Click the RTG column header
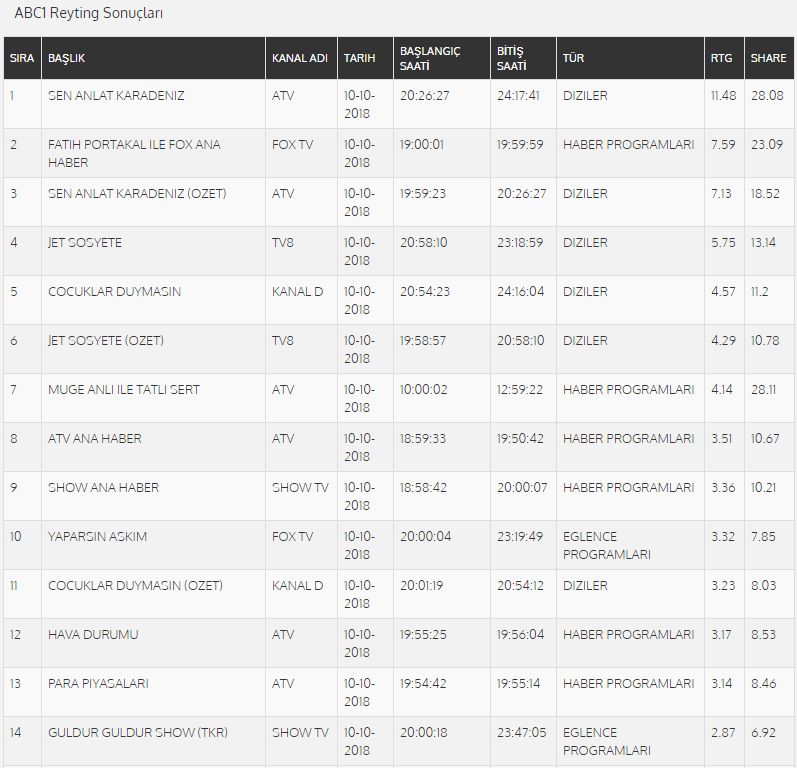The image size is (797, 768). click(724, 58)
